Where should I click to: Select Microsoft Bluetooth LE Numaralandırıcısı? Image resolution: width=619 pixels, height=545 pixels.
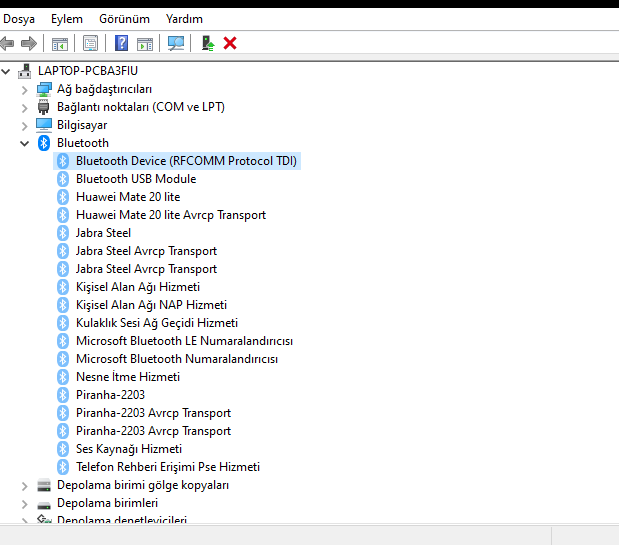pyautogui.click(x=184, y=341)
